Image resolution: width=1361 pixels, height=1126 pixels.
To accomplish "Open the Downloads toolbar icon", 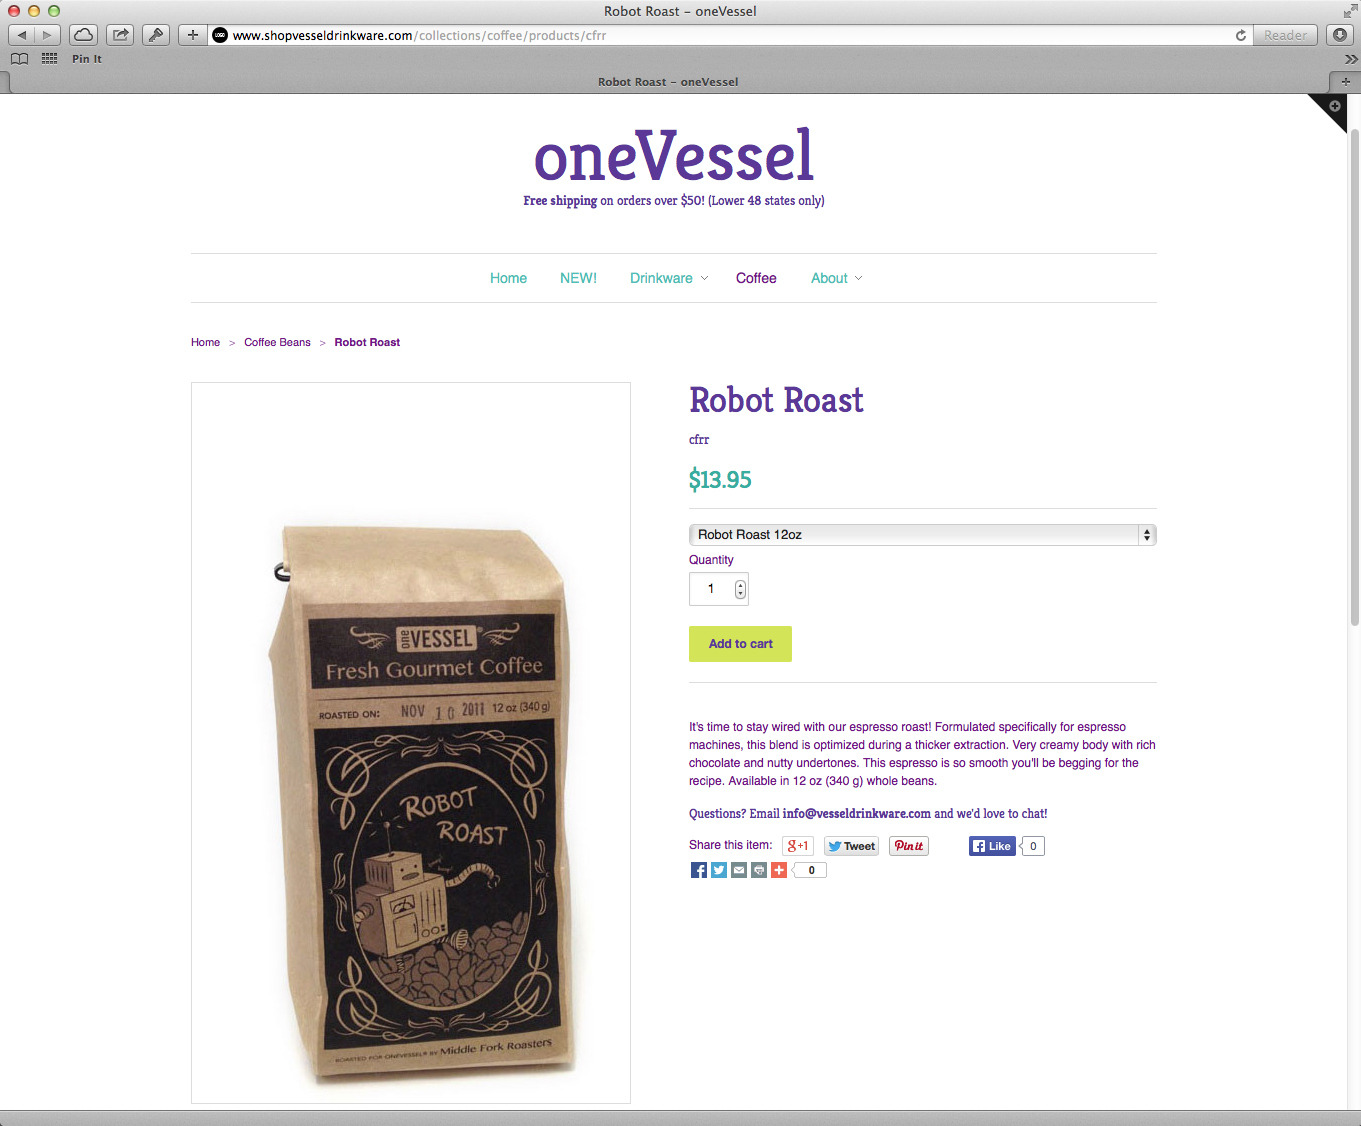I will pos(1339,35).
